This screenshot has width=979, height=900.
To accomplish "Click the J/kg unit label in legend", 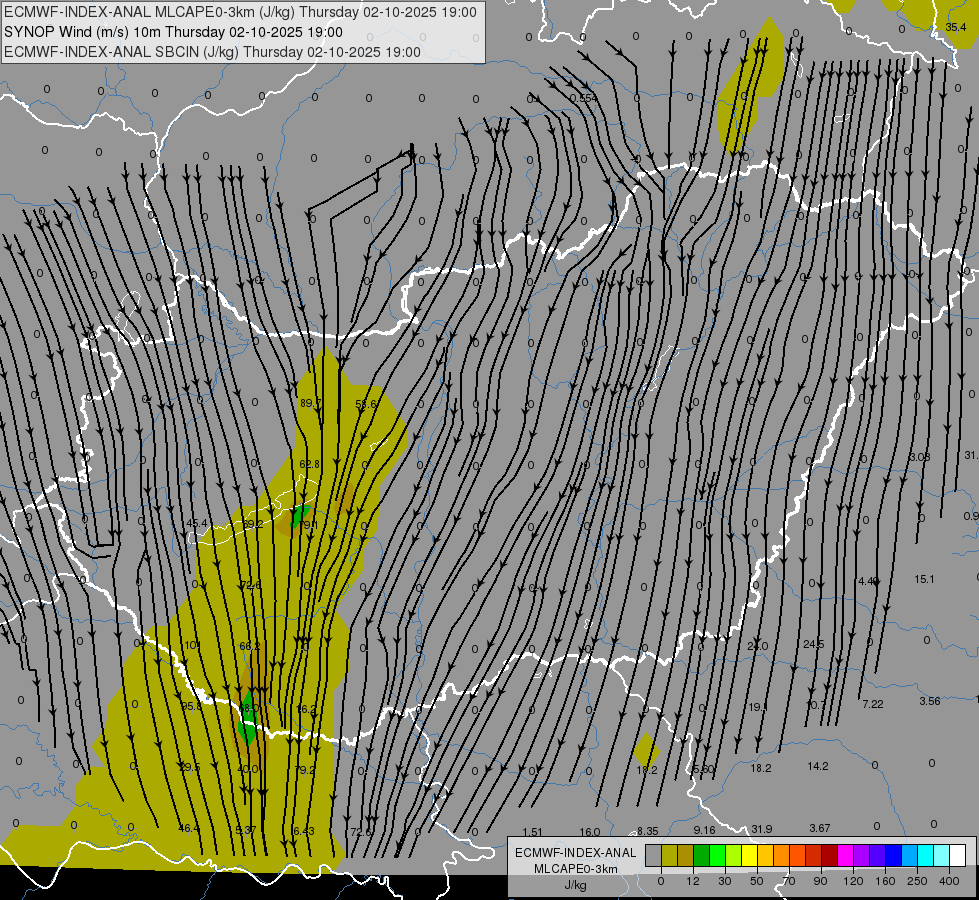I will point(574,884).
